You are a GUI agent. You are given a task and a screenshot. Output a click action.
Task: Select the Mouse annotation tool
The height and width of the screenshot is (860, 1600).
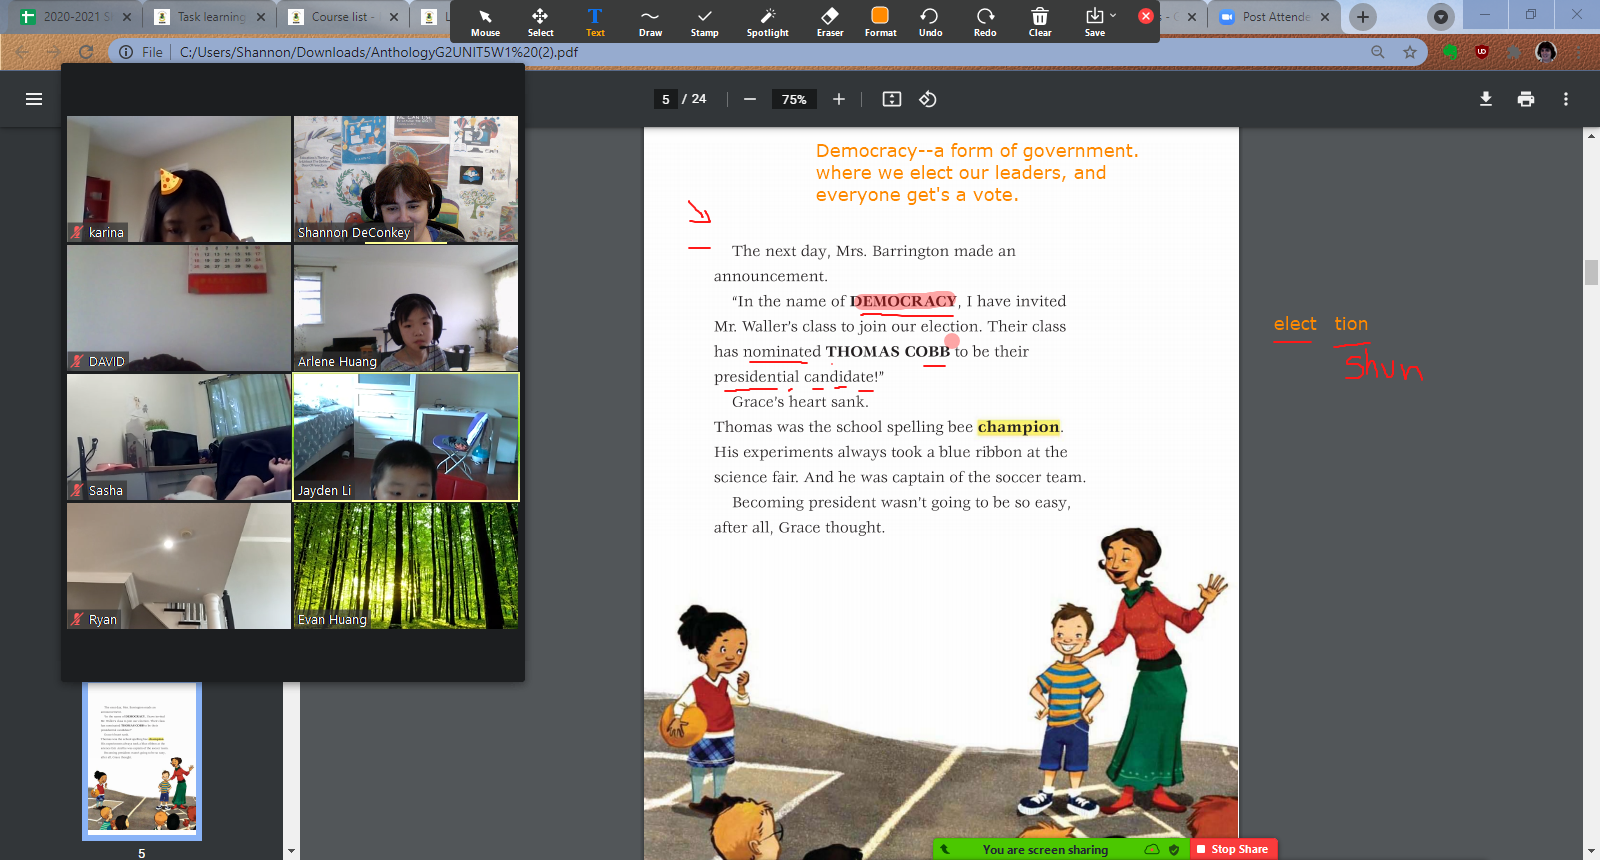click(485, 22)
